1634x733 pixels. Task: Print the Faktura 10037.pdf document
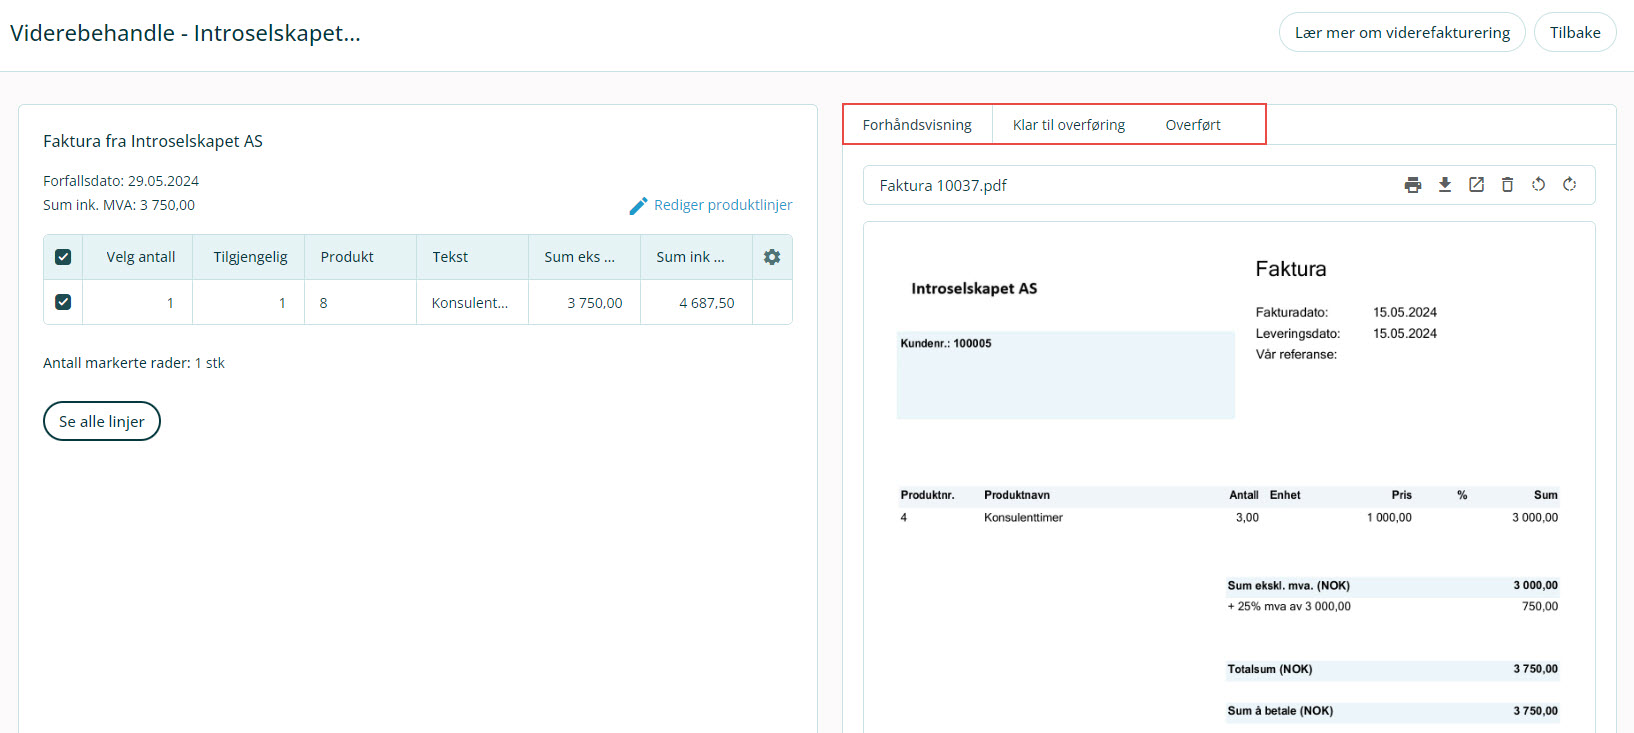(1412, 185)
